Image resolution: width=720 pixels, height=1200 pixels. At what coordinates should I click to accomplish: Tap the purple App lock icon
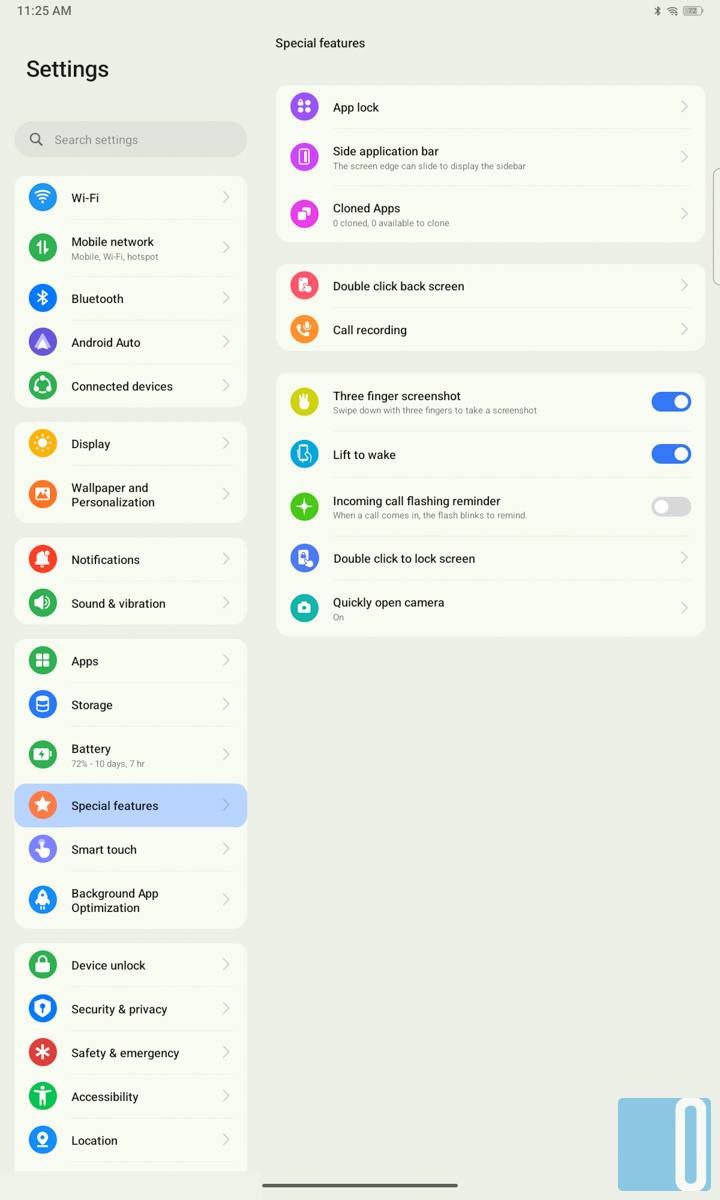pyautogui.click(x=304, y=107)
